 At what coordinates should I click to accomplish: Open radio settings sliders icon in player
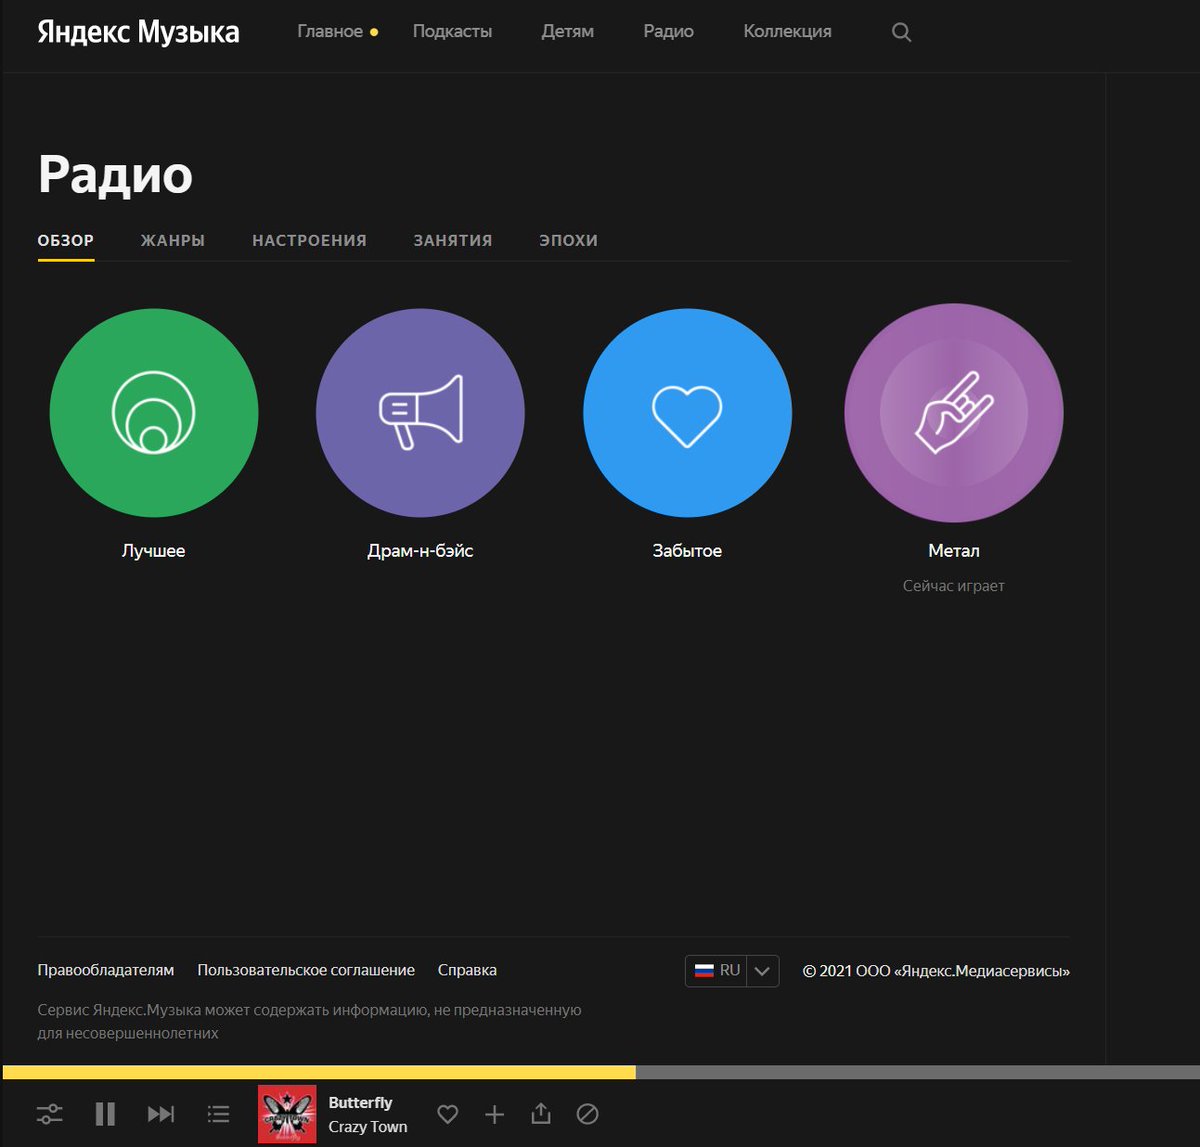pos(50,1113)
